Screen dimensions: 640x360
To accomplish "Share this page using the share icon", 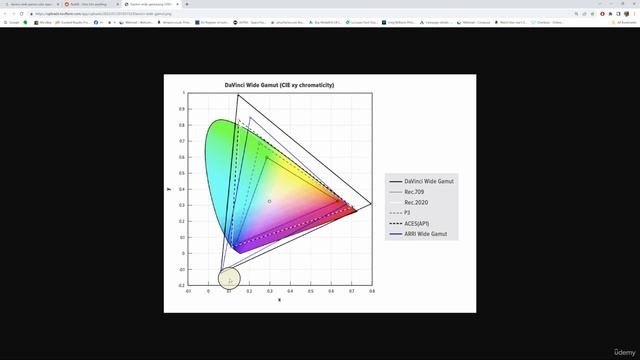I will 584,14.
